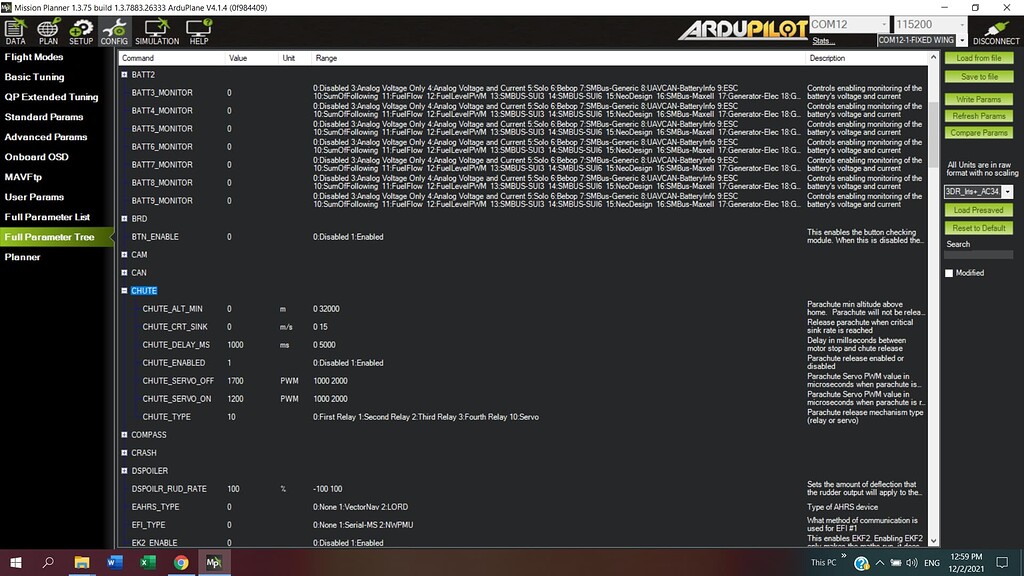Open Google Chrome from the taskbar

coord(181,562)
